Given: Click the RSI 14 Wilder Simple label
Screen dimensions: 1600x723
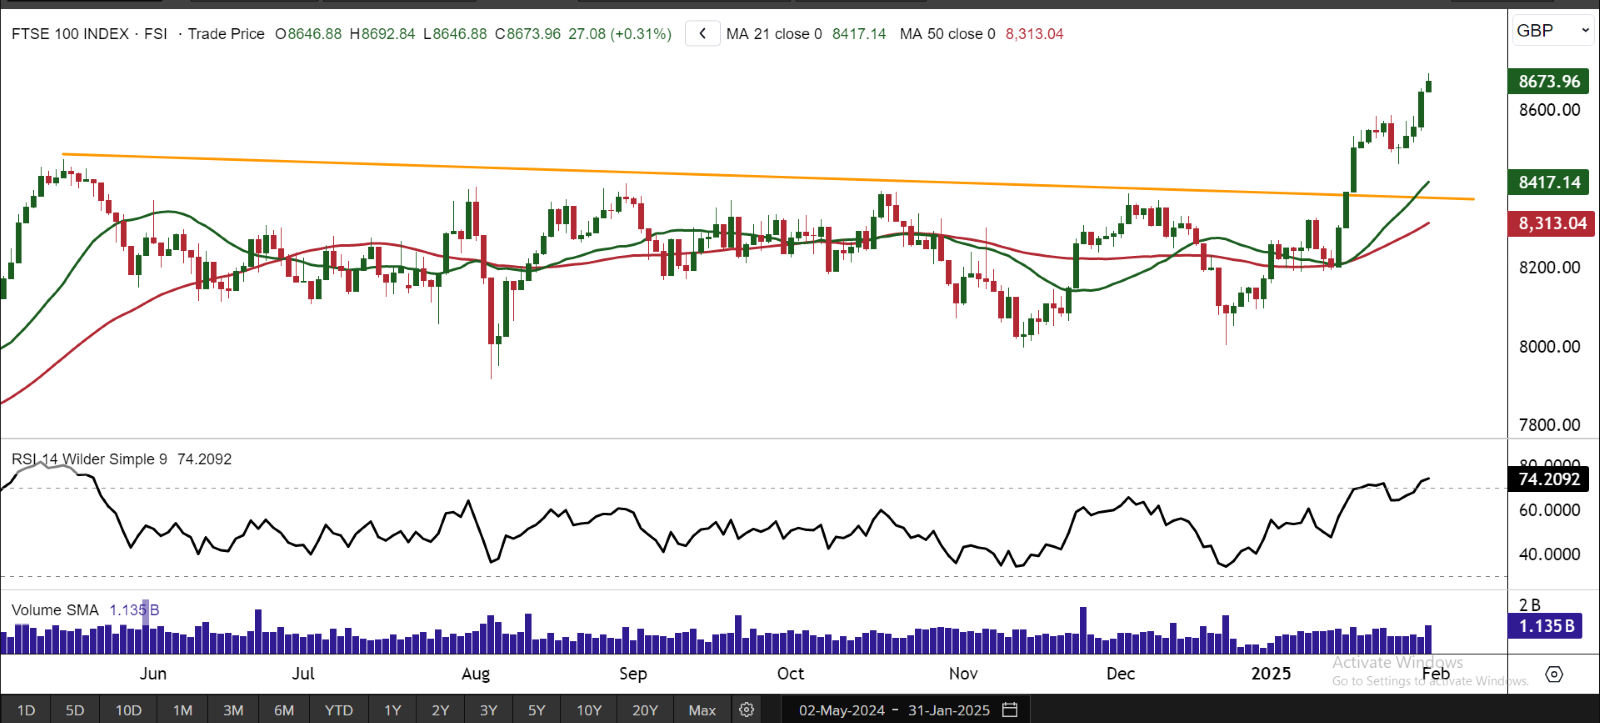Looking at the screenshot, I should pyautogui.click(x=89, y=459).
